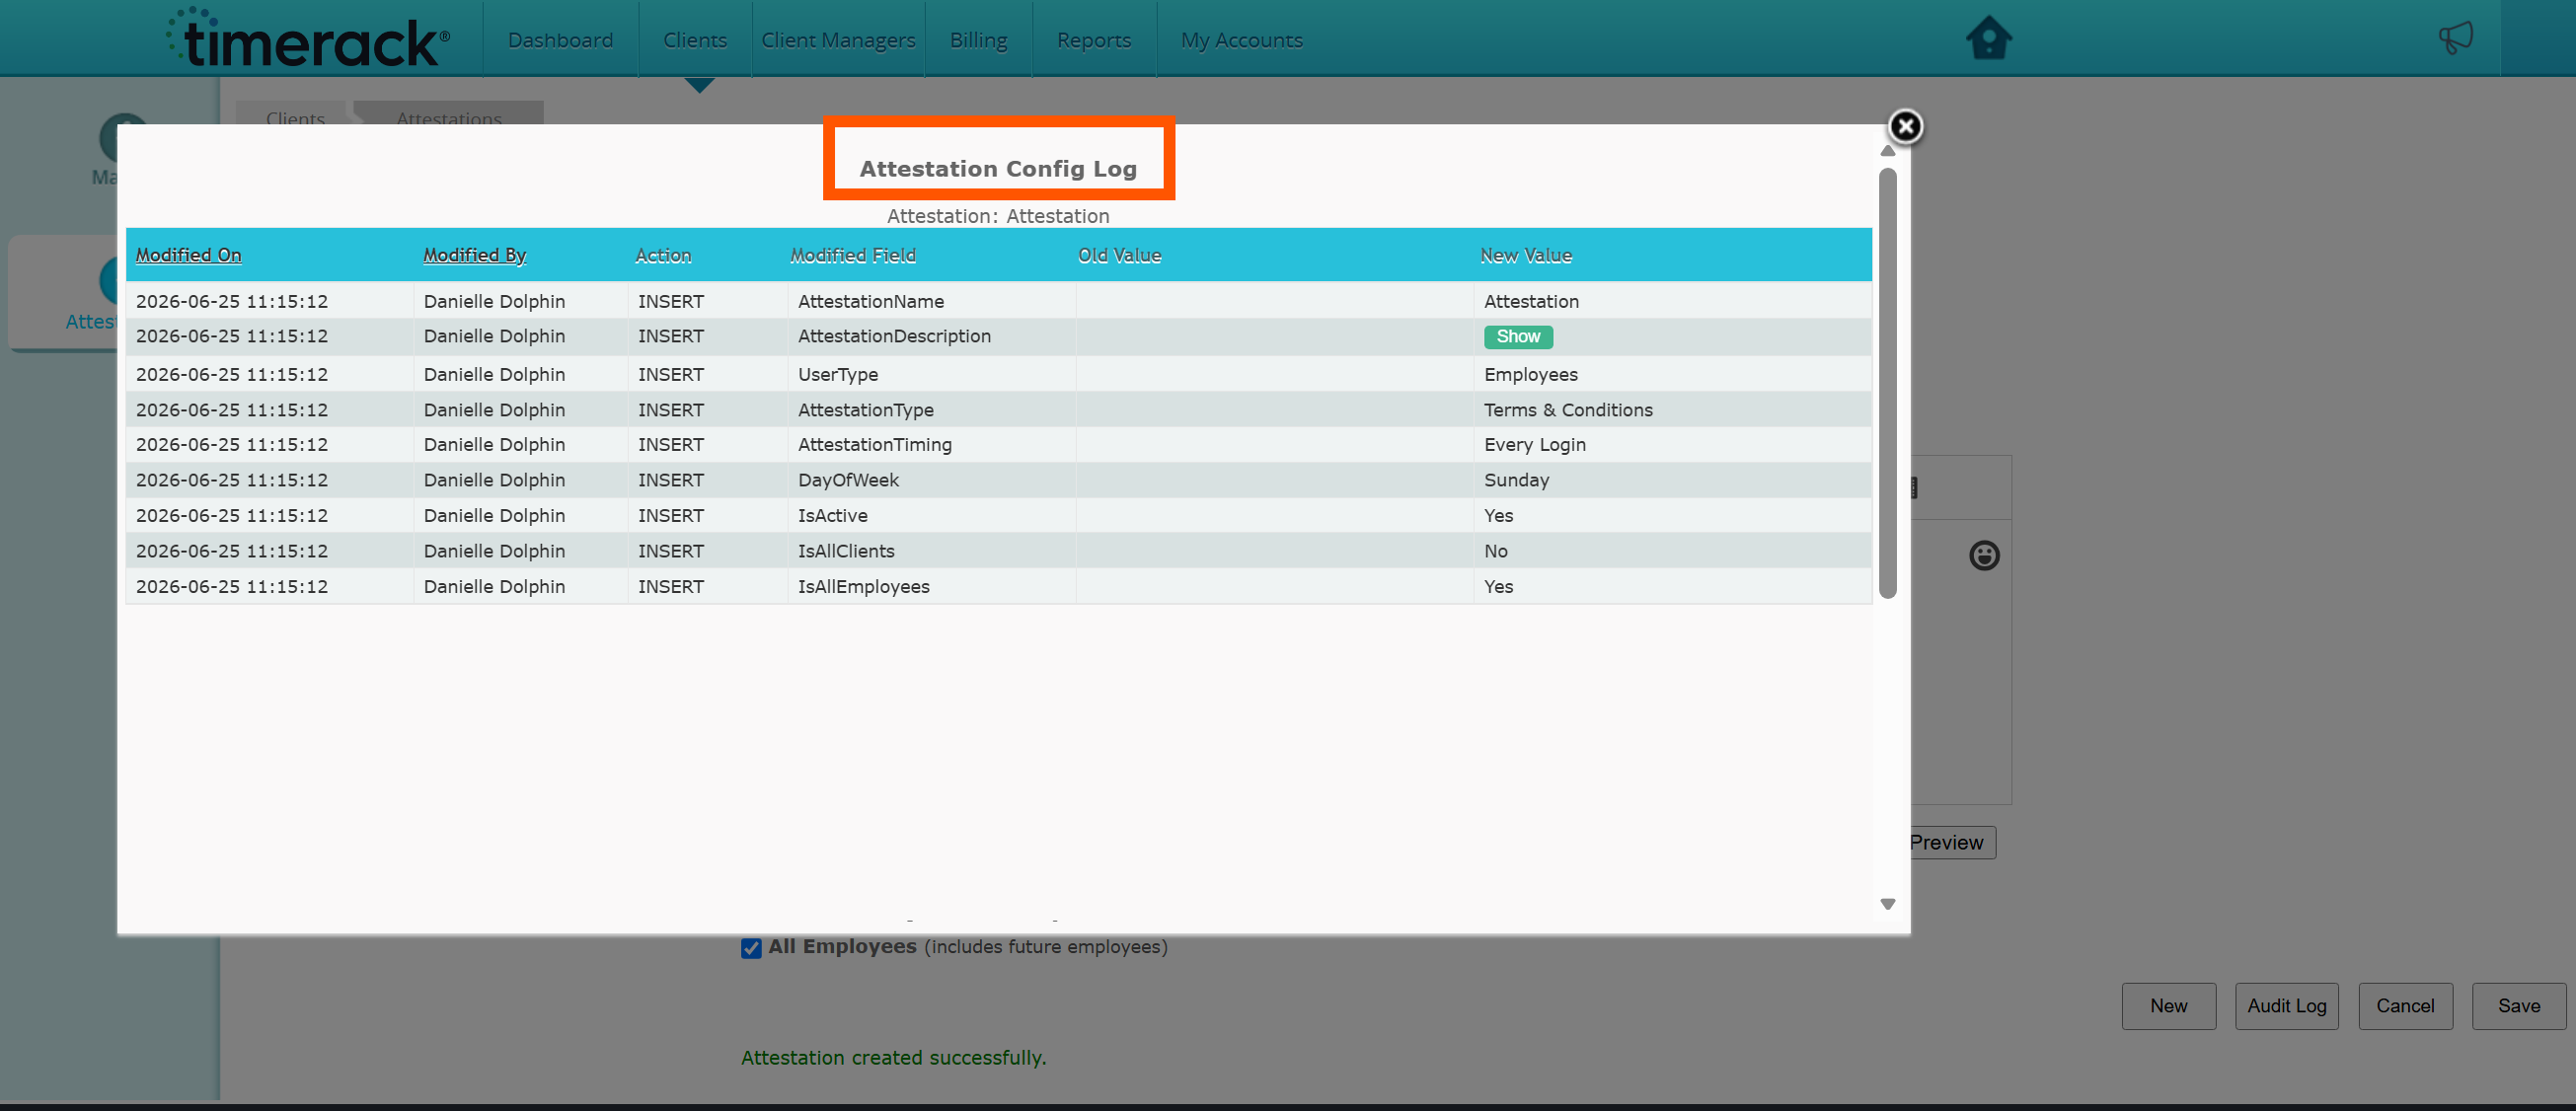Viewport: 2576px width, 1111px height.
Task: Click 'Attestation created successfully.' message
Action: click(x=893, y=1057)
